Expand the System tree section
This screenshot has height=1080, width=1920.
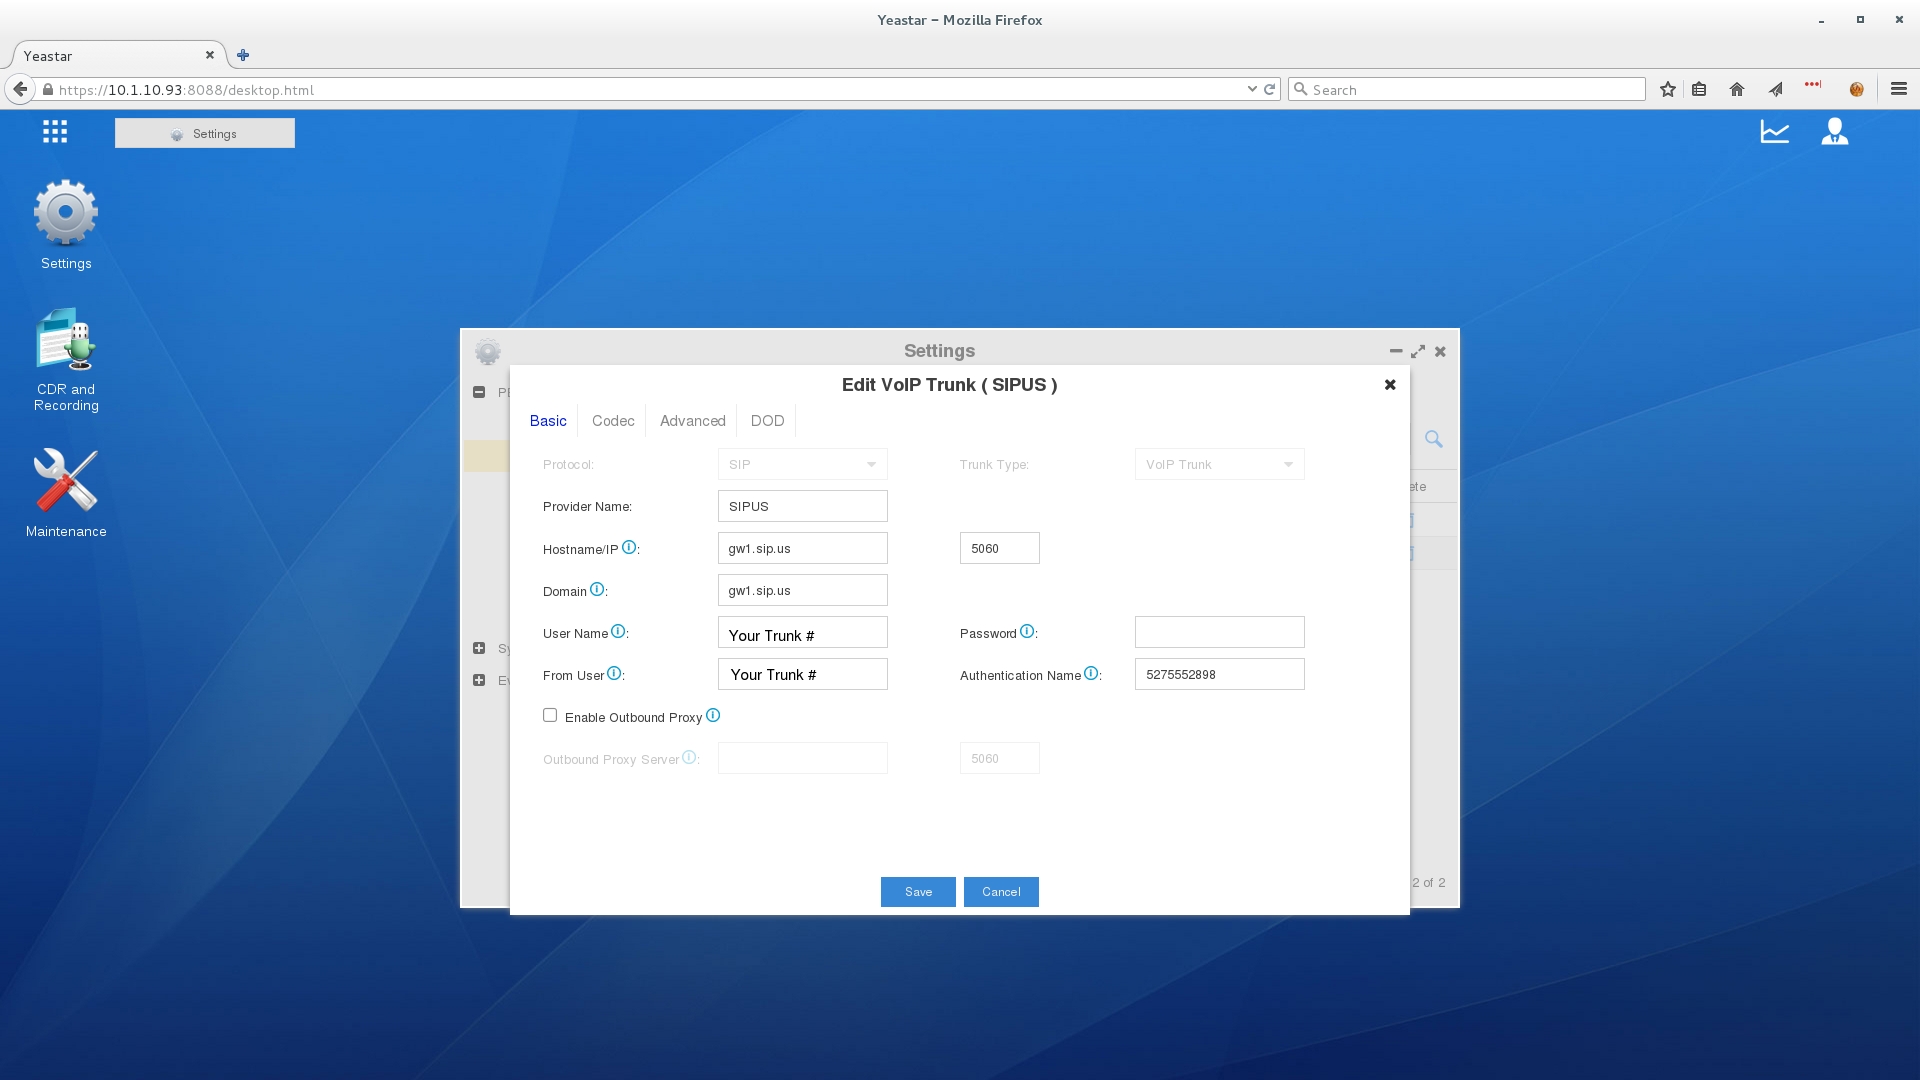479,648
